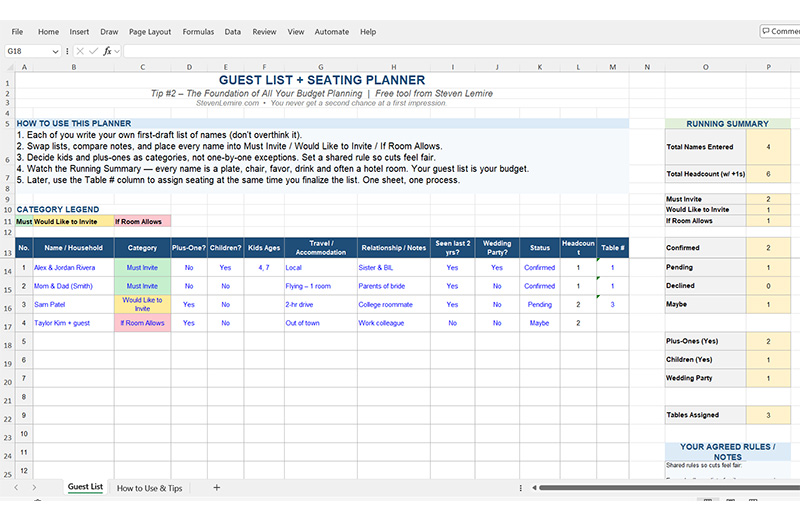Click the previous sheet navigation arrow

(16, 488)
